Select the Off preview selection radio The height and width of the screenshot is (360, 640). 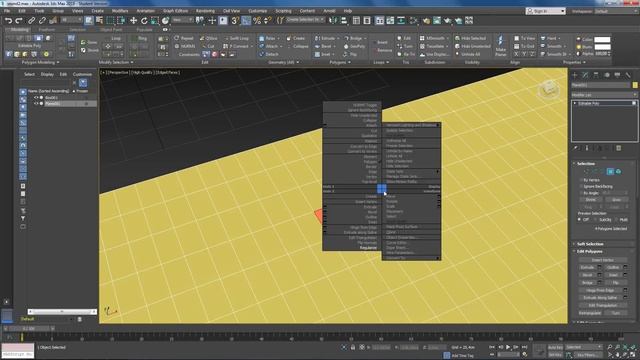tap(579, 220)
